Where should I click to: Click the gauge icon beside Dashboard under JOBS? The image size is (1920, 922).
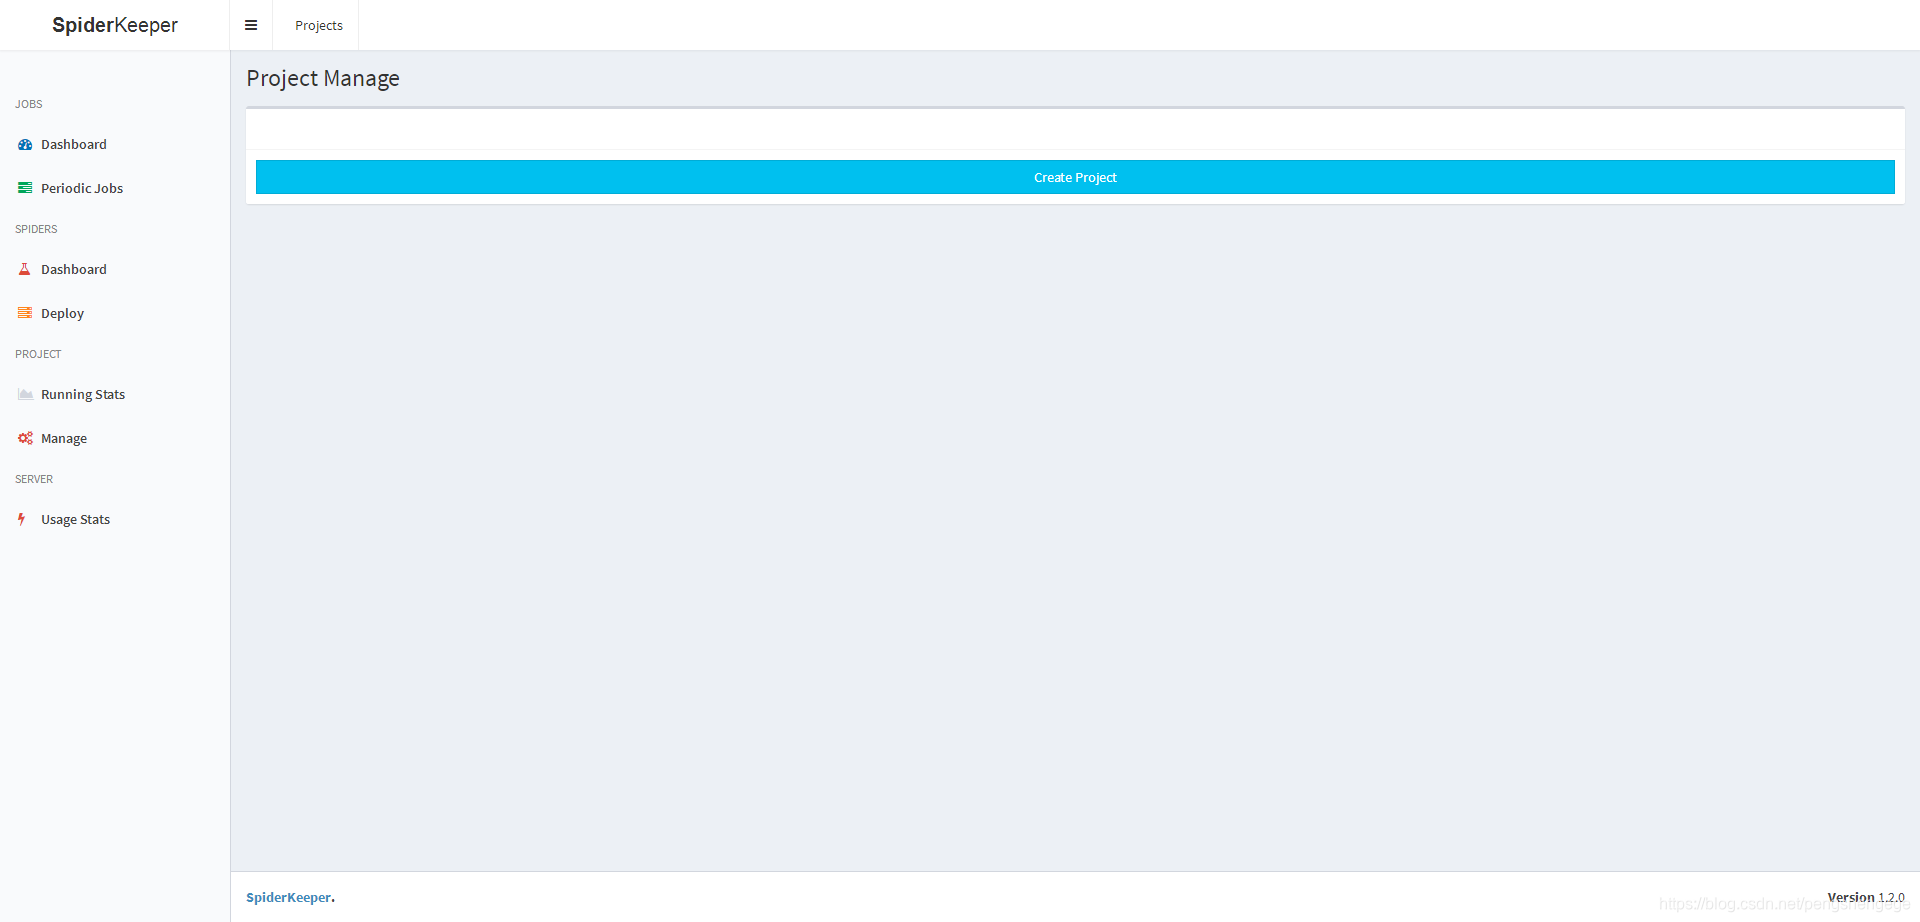24,144
